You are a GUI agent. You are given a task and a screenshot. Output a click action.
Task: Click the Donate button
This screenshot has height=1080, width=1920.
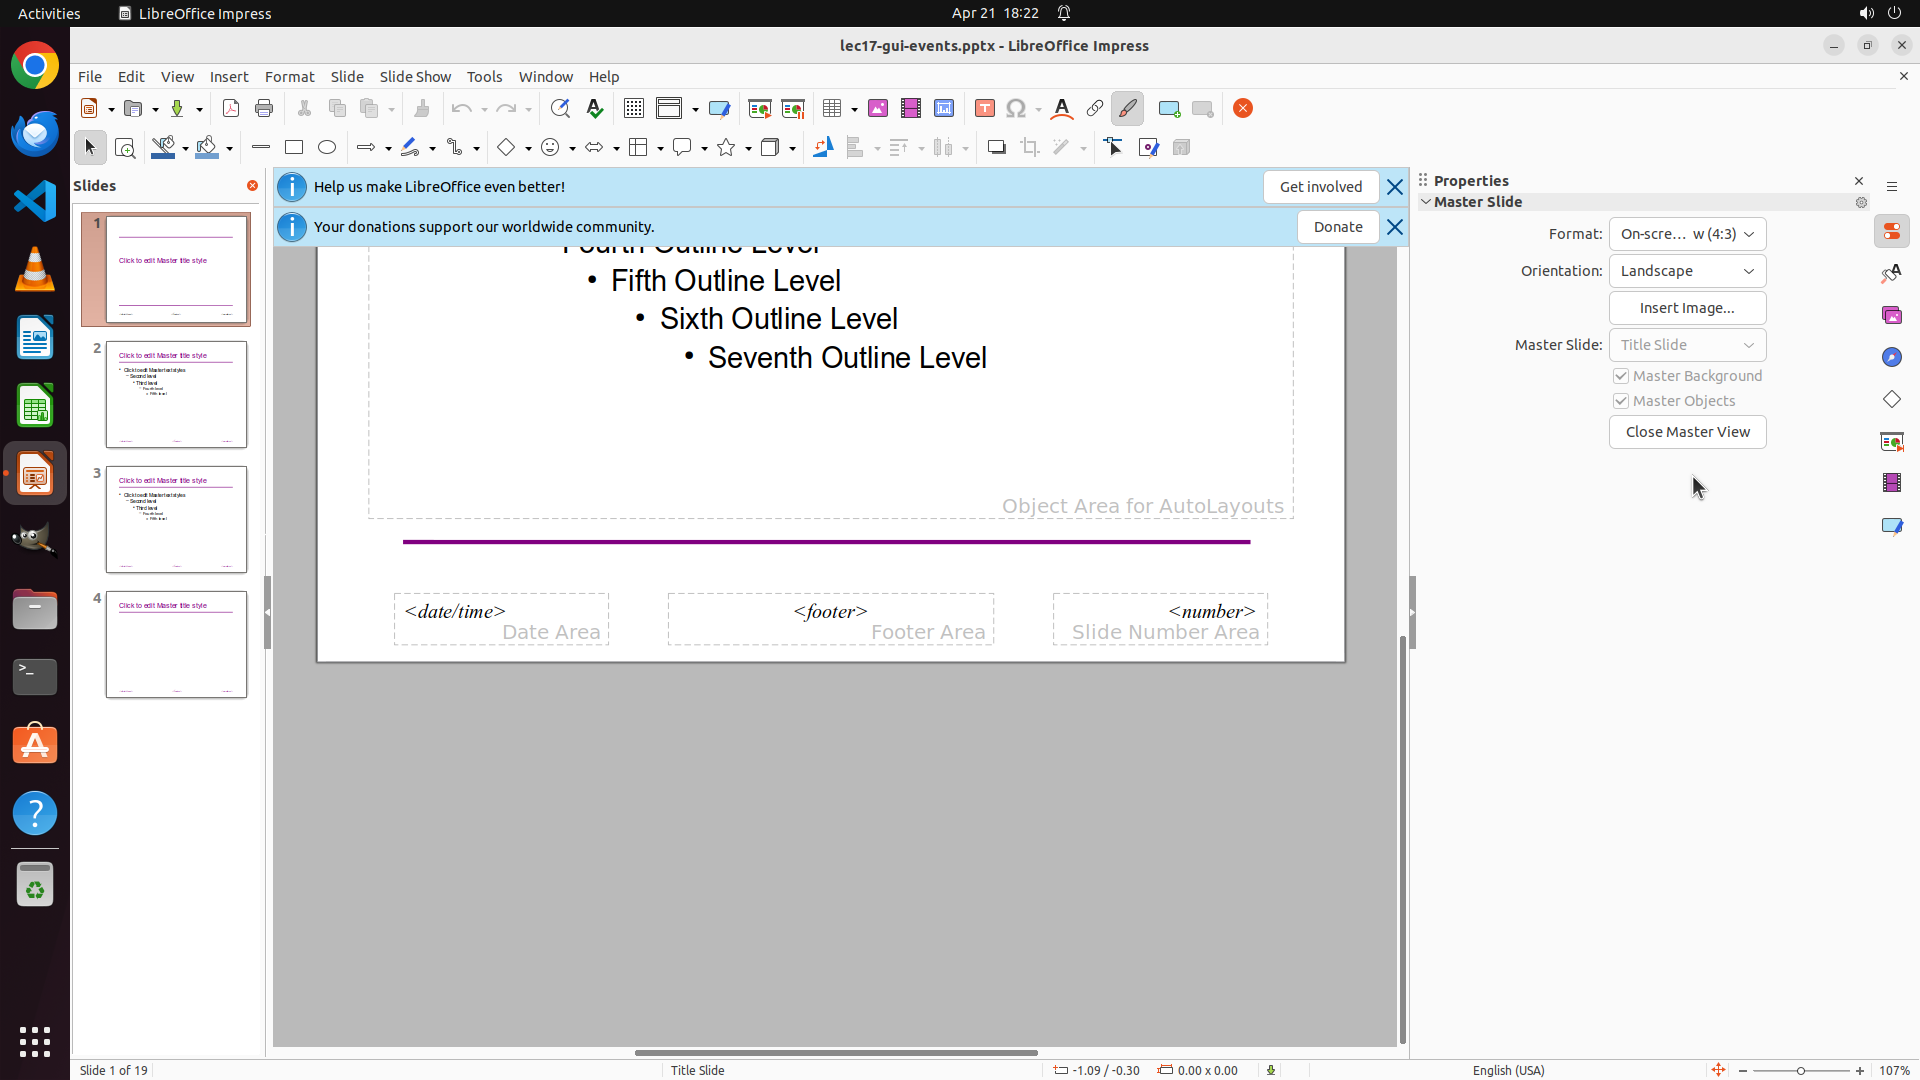click(1337, 227)
